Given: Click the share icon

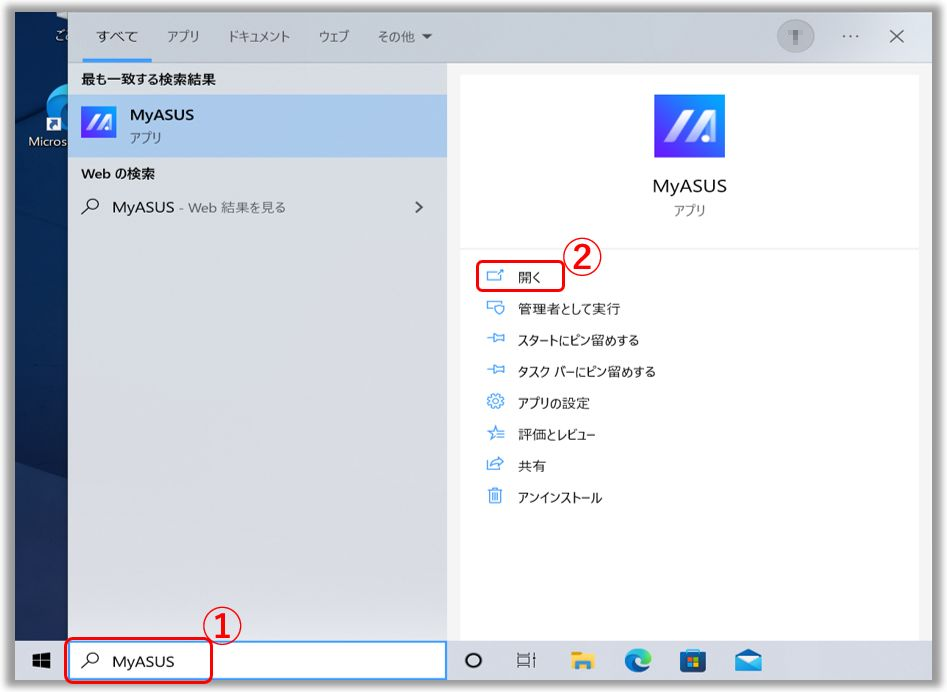Looking at the screenshot, I should pos(495,464).
